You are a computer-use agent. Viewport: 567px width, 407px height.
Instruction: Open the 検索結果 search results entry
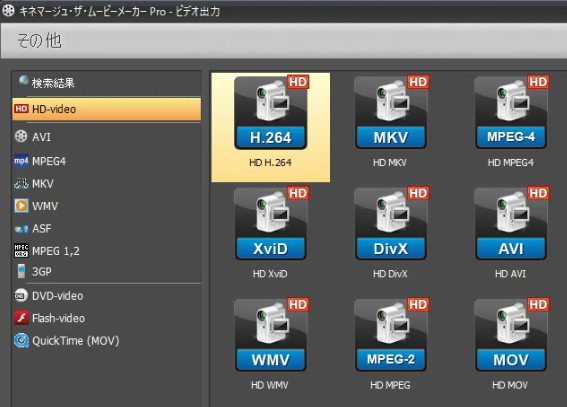[x=107, y=83]
